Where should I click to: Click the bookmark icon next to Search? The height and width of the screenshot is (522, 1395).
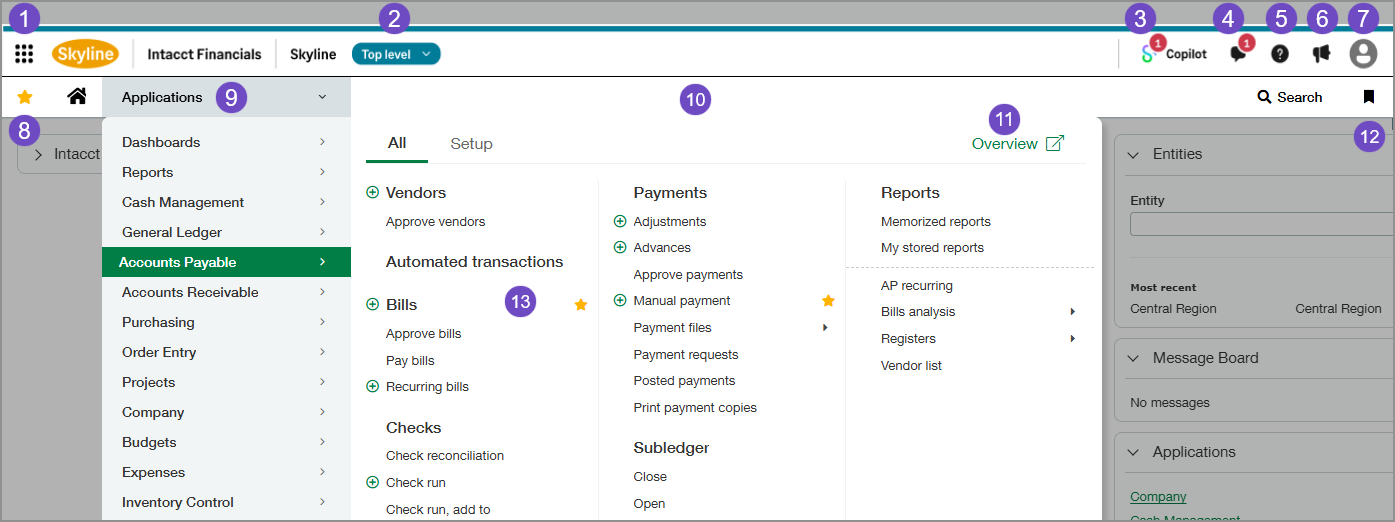(1369, 97)
